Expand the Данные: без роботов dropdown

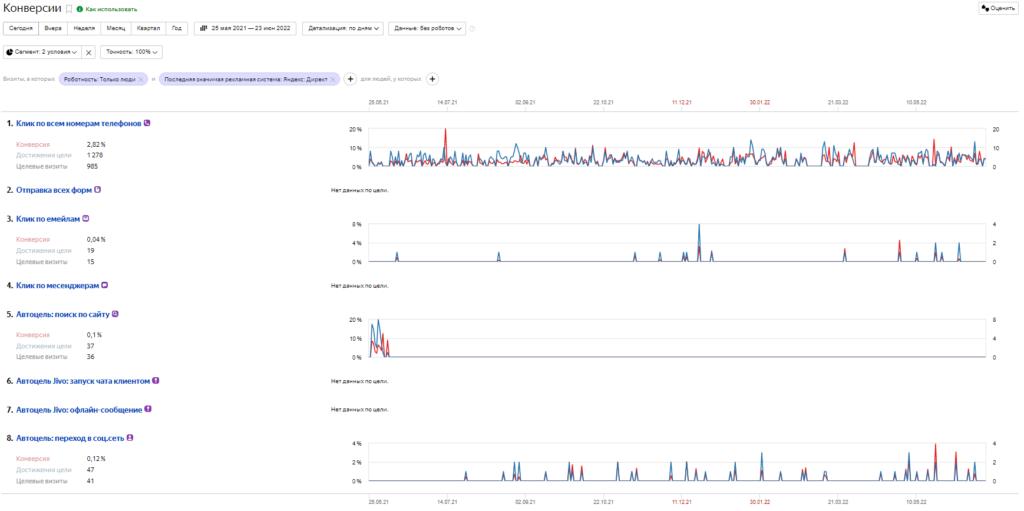[427, 29]
